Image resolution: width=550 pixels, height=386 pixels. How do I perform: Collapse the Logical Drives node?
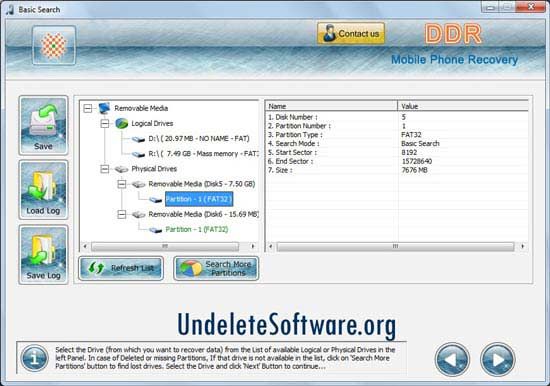point(105,124)
